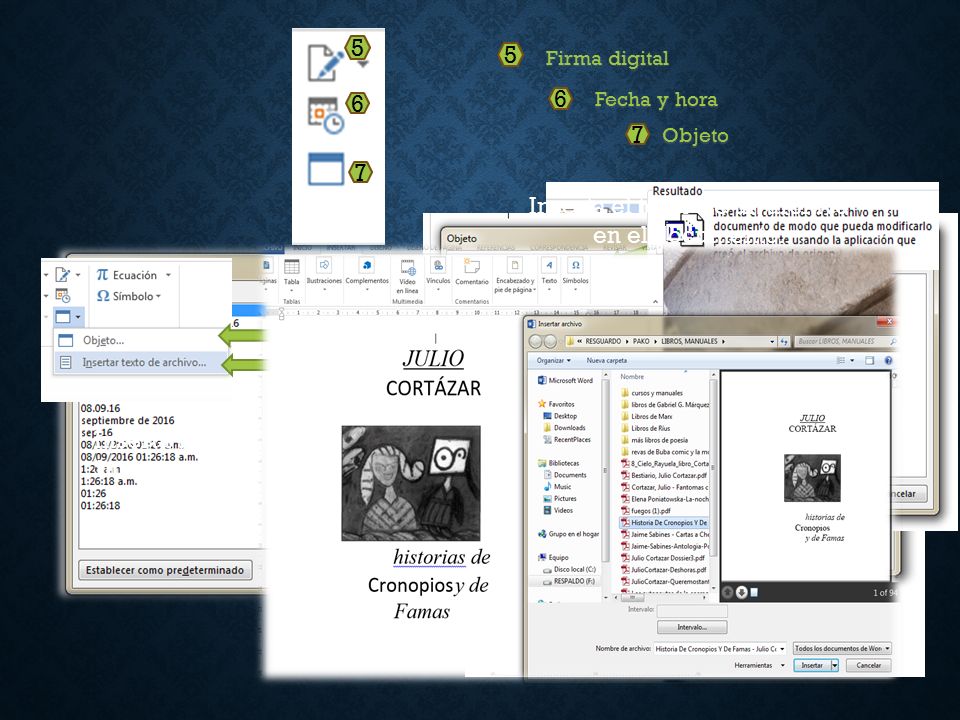Screen dimensions: 960x720
Task: Click the file list horizontal scrollbar
Action: [x=660, y=596]
